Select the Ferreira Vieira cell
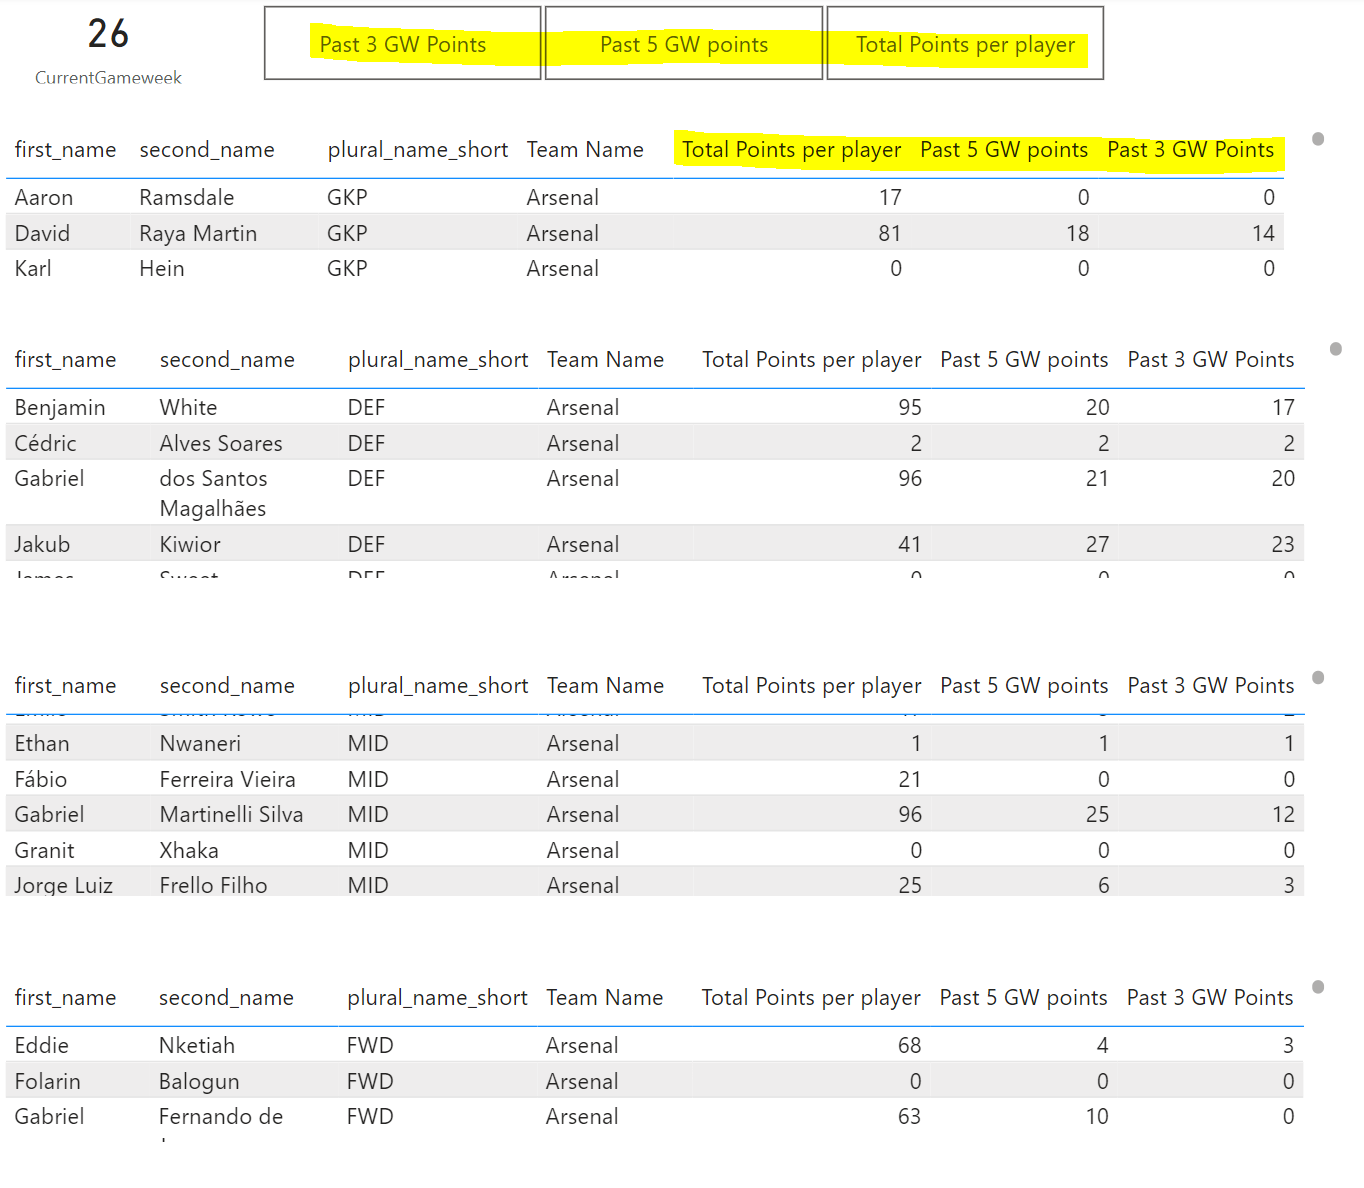The width and height of the screenshot is (1364, 1188). click(227, 780)
